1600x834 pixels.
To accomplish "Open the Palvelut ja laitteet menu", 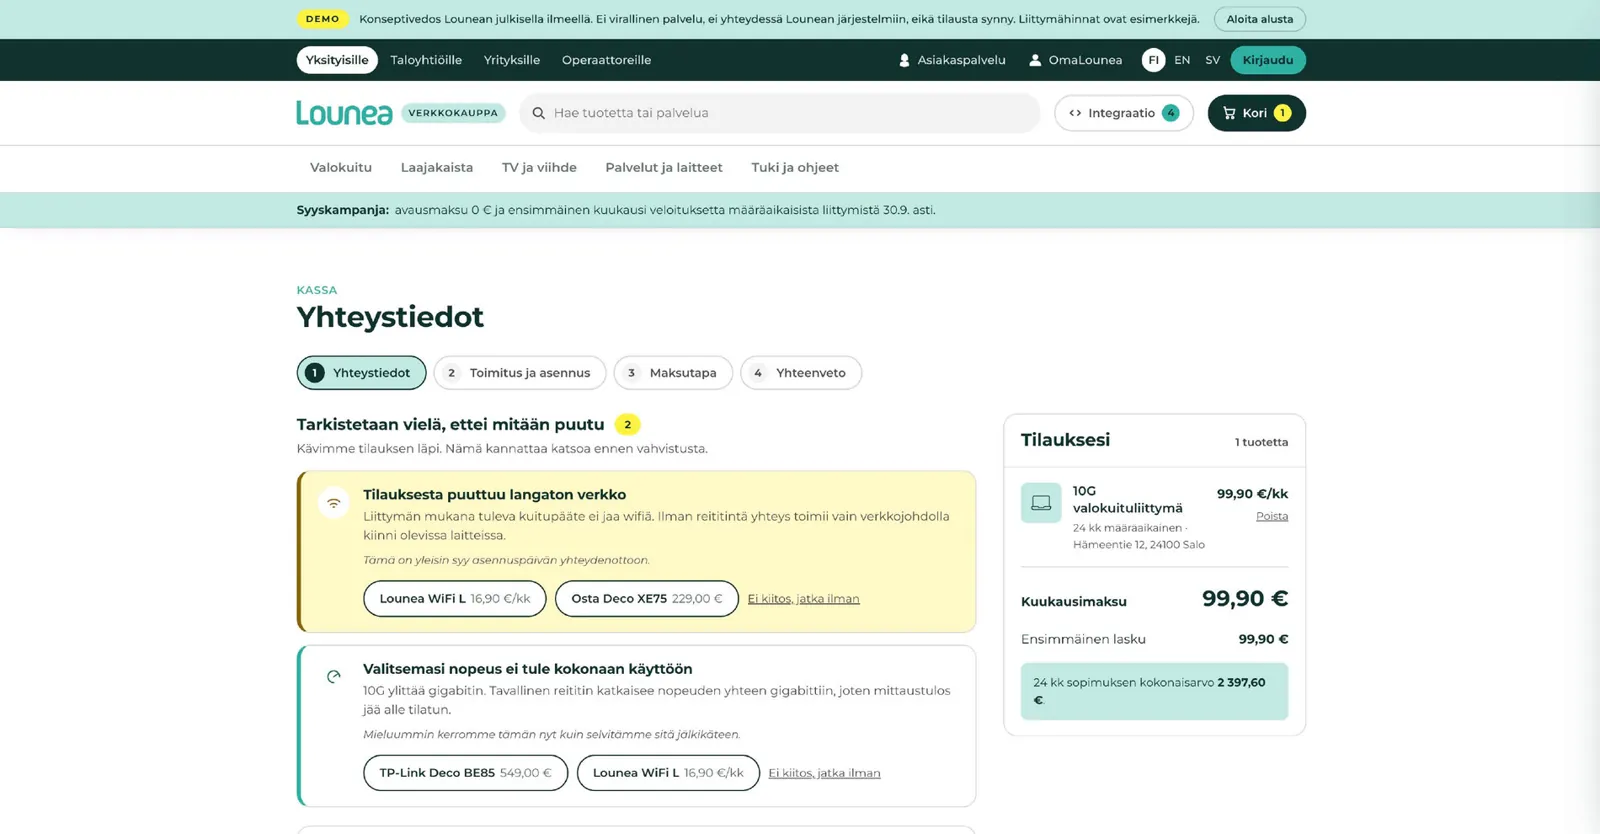I will [x=664, y=168].
